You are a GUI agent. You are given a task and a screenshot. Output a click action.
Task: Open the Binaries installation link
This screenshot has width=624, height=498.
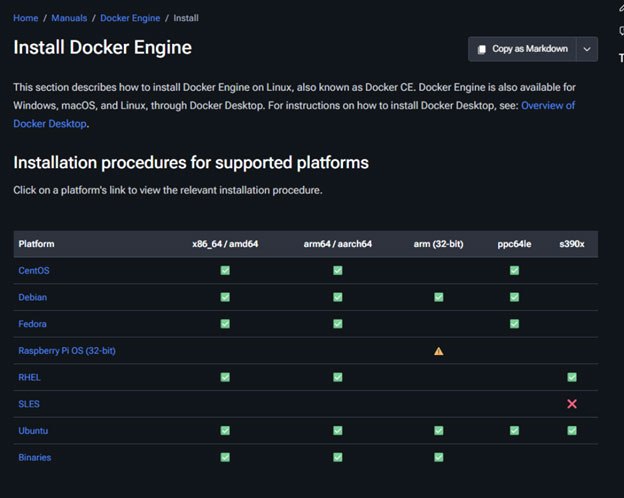(x=35, y=457)
